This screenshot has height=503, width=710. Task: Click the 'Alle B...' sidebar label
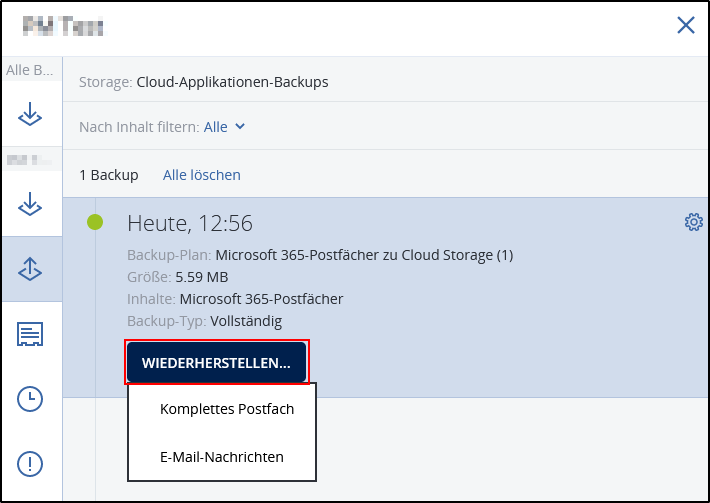point(31,70)
